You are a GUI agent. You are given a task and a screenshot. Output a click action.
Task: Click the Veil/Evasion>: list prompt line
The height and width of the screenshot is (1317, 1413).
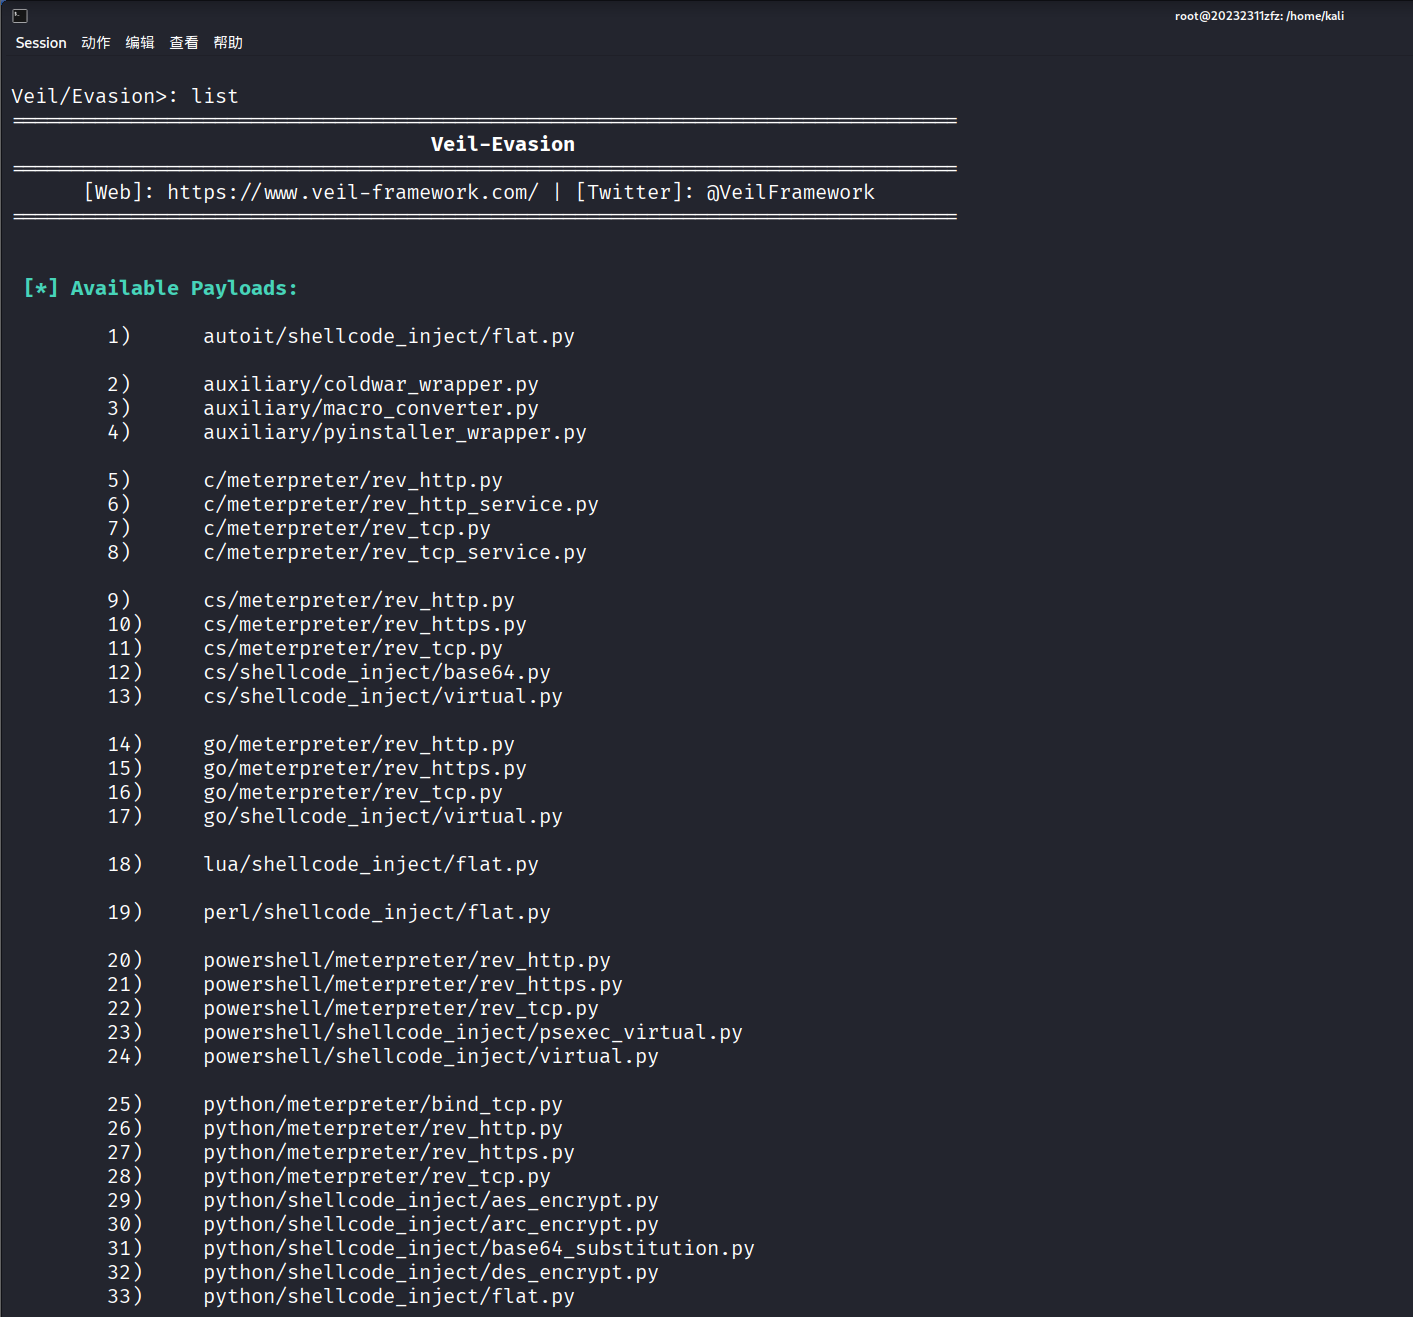[125, 96]
